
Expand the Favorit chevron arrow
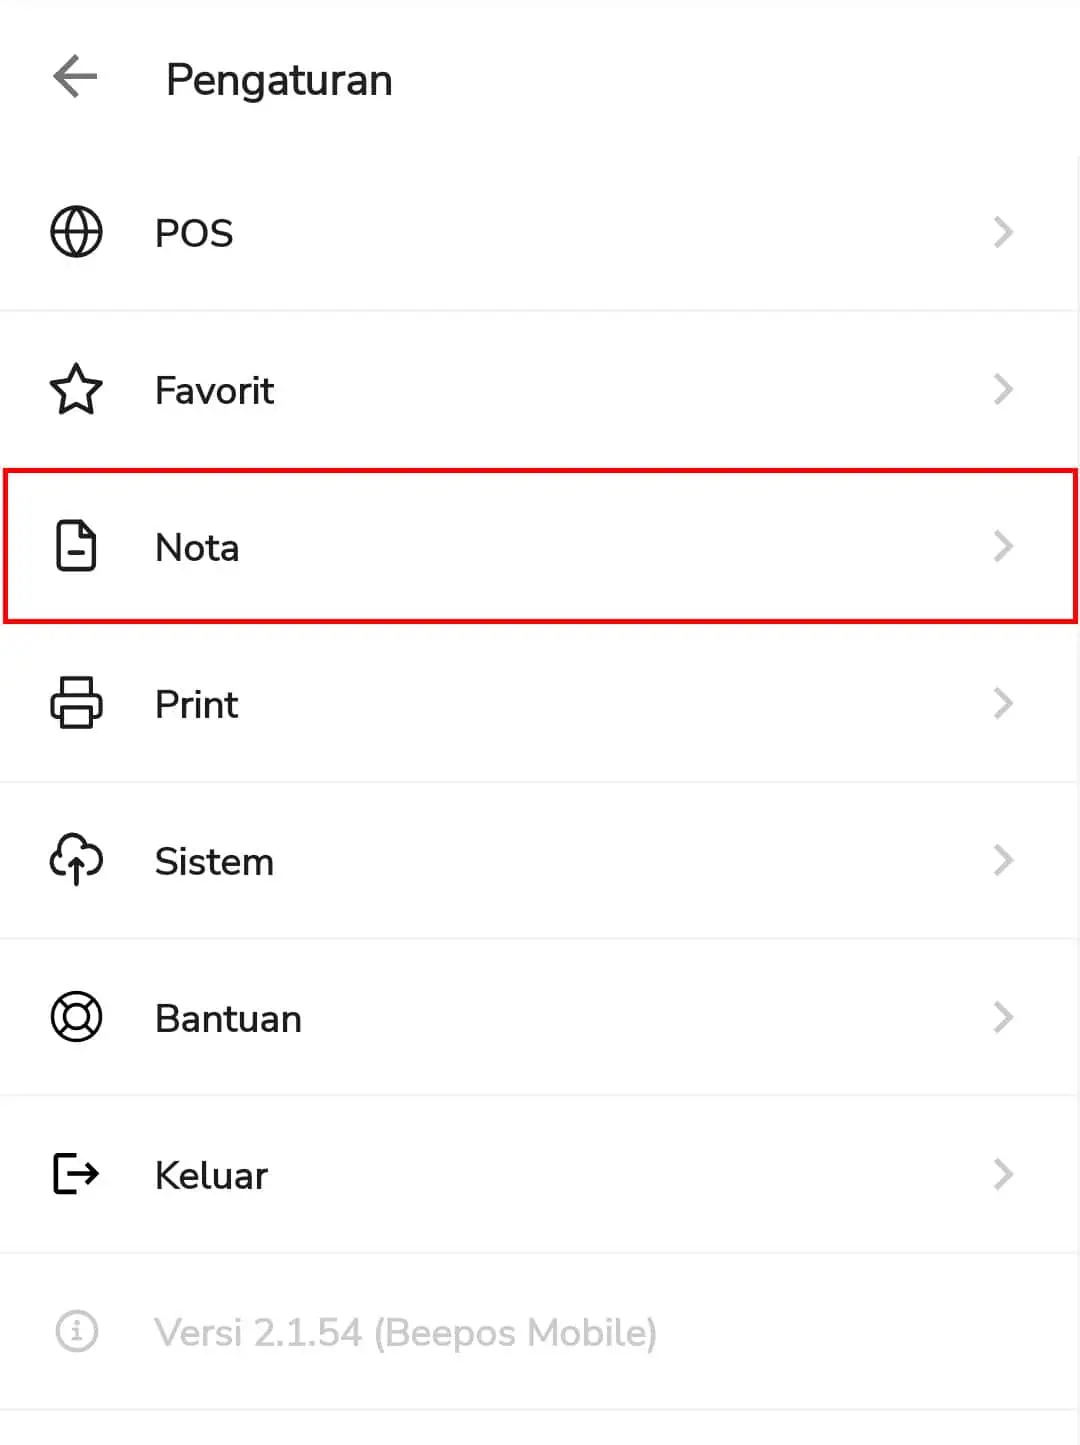1003,389
